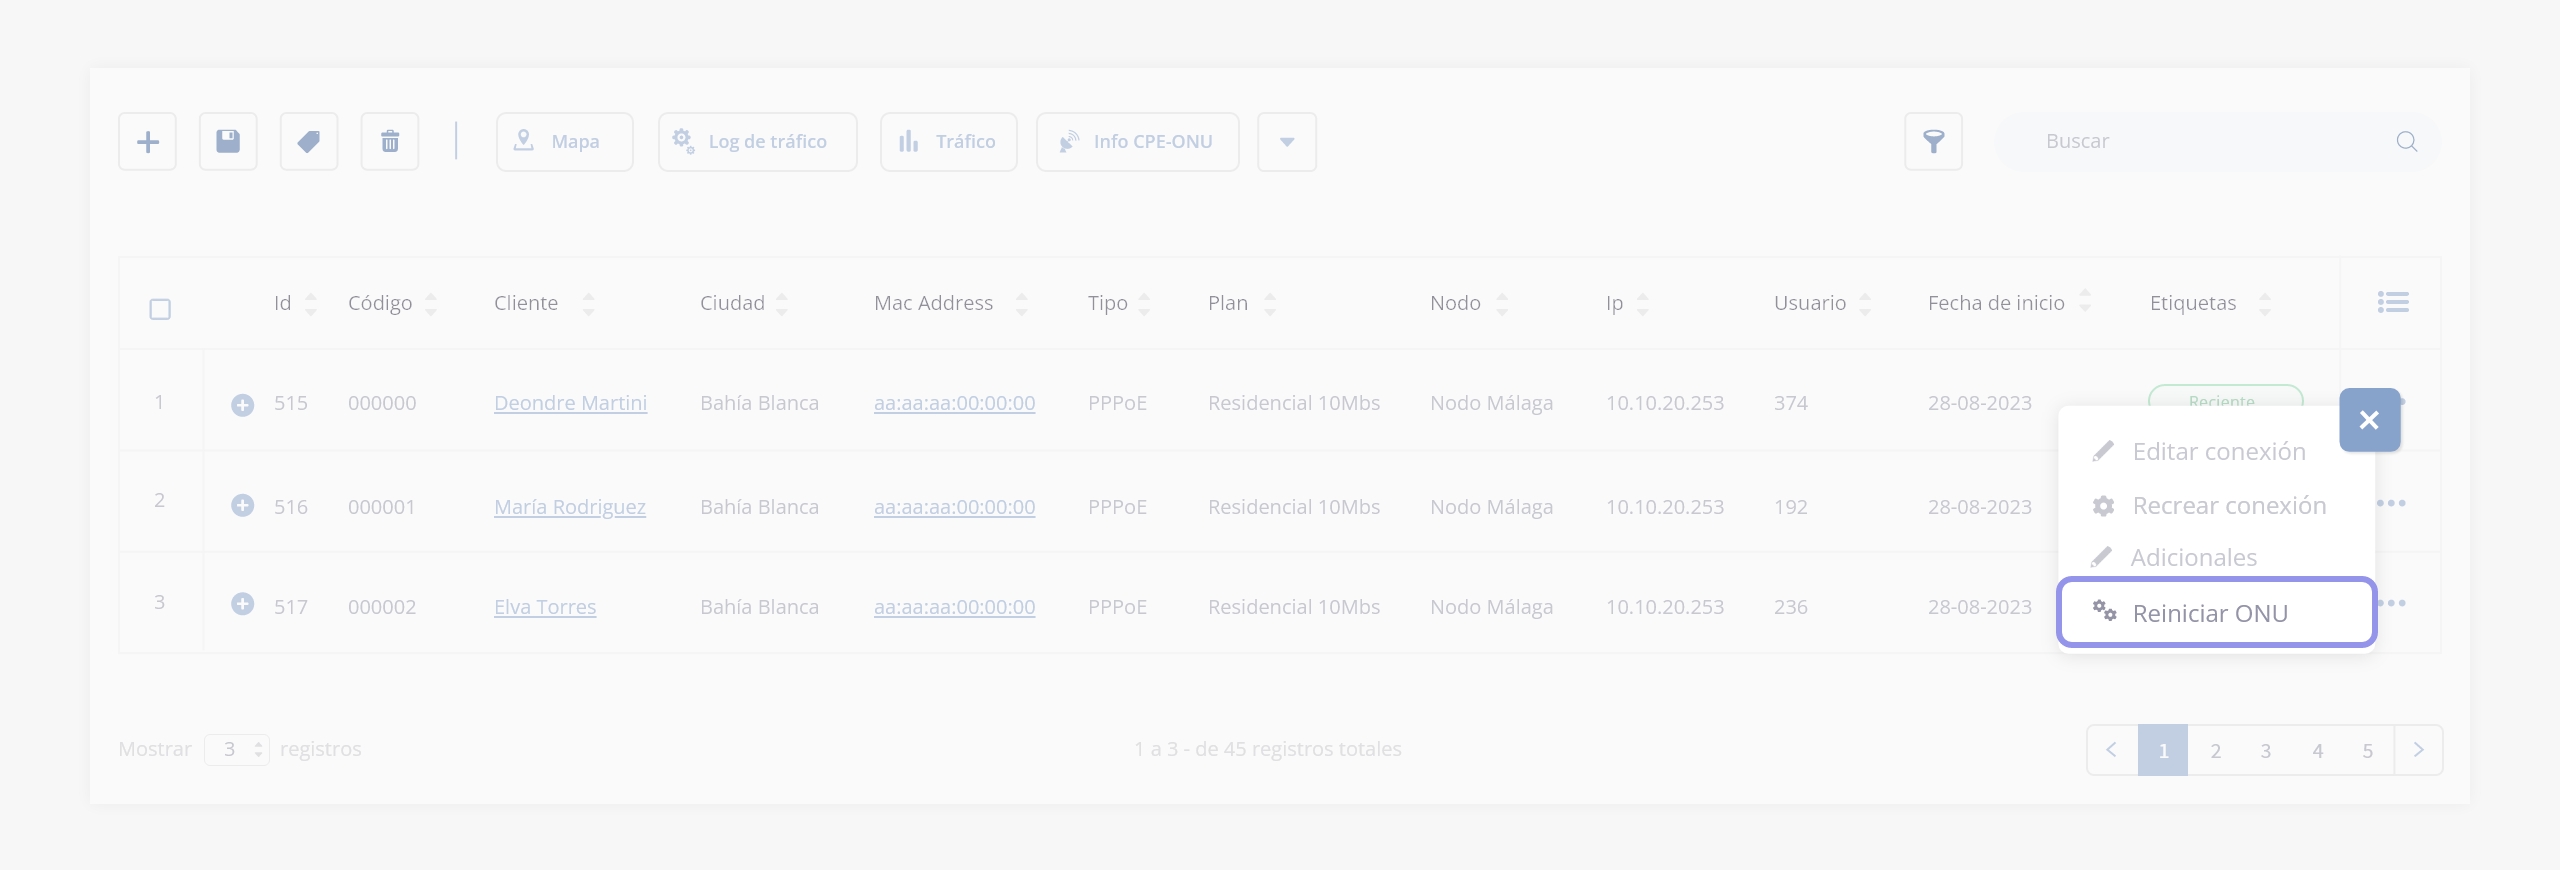This screenshot has width=2560, height=870.
Task: Toggle the select-all checkbox in table header
Action: coord(160,309)
